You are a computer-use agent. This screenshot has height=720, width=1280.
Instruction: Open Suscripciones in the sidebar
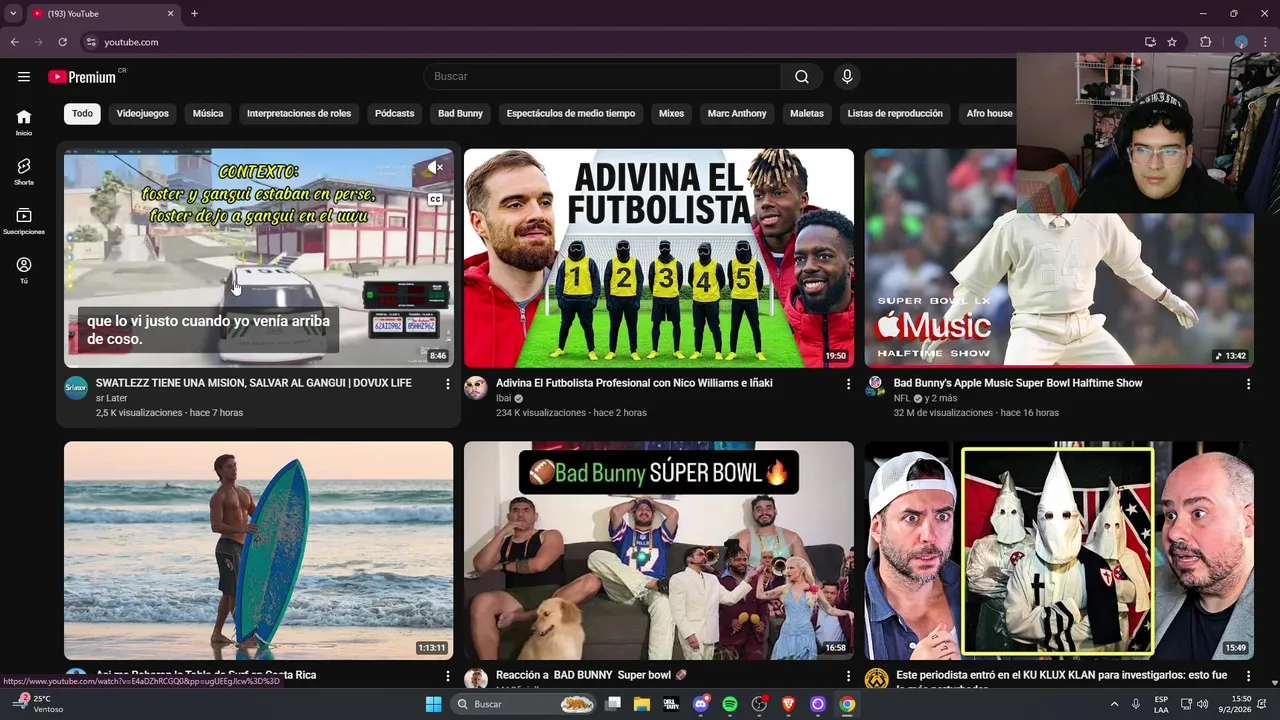(x=24, y=221)
